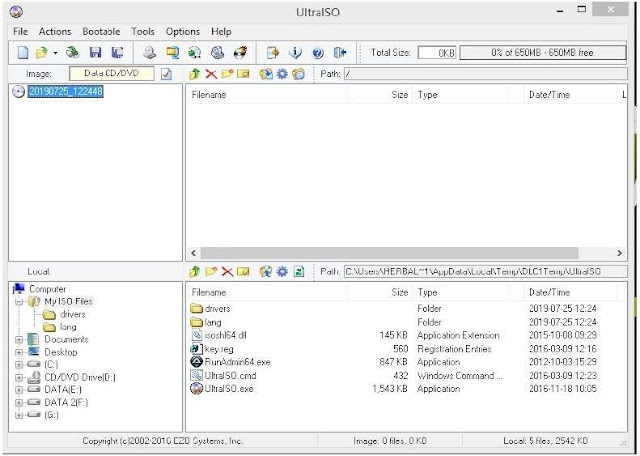Click red X delete in Local toolbar
Screen dimensions: 640x456
click(227, 271)
